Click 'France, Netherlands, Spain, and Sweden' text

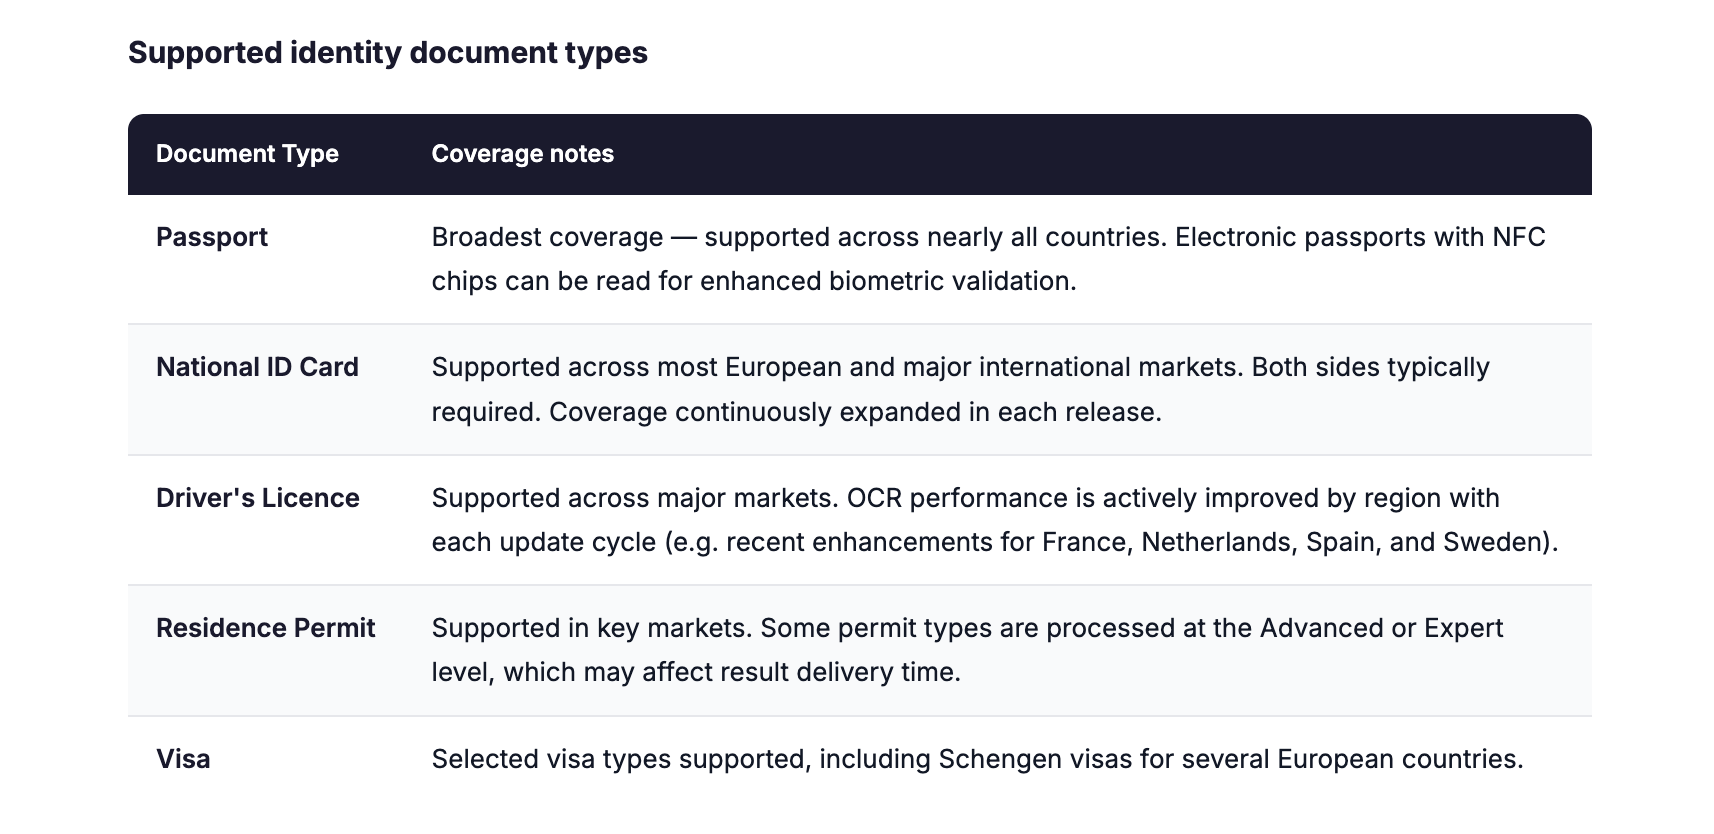click(x=1296, y=542)
